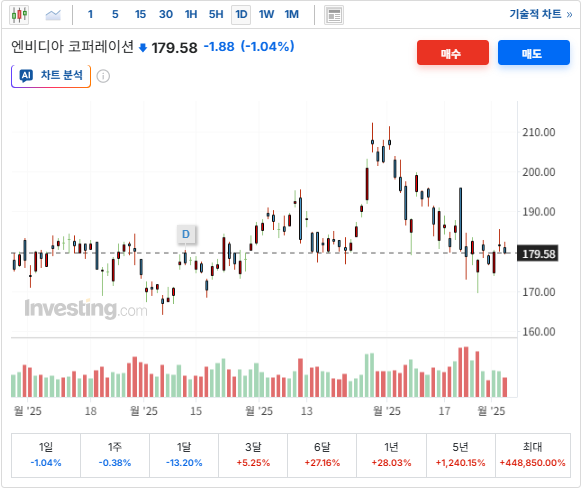Click the 170.00 price axis label

click(x=539, y=292)
